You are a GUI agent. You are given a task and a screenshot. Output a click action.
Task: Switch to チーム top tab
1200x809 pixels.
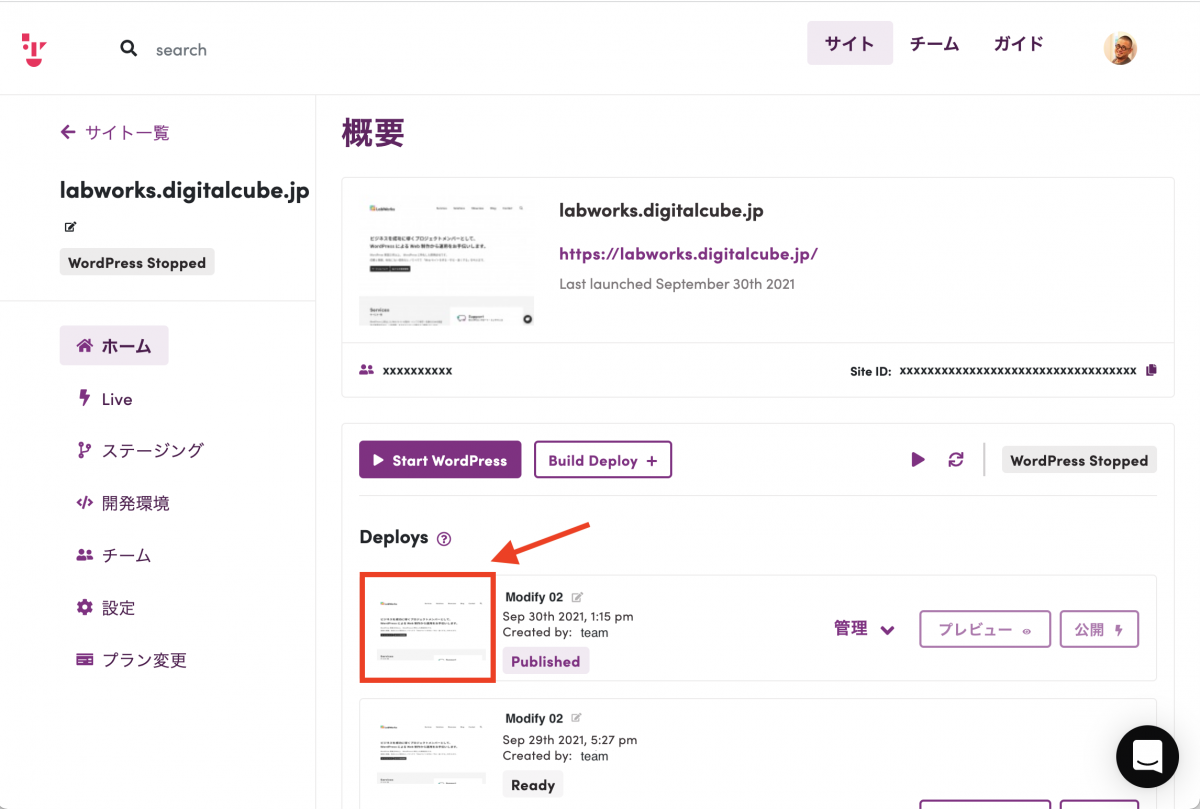pos(934,44)
